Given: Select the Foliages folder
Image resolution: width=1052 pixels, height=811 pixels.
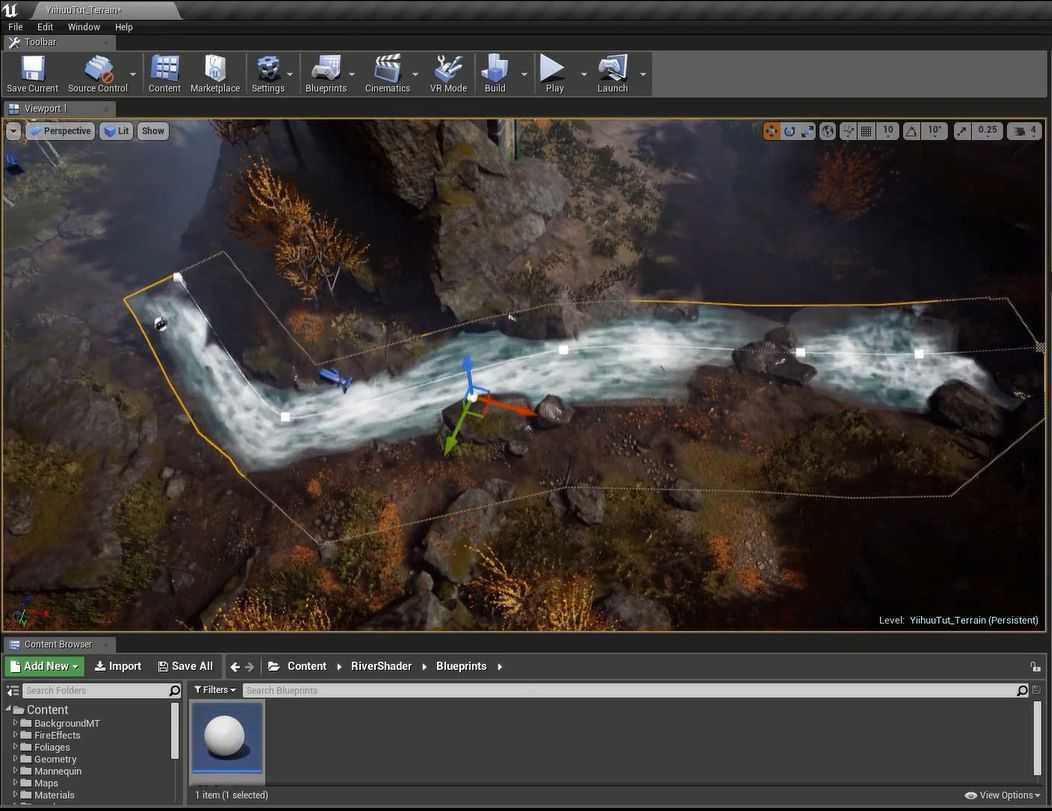Looking at the screenshot, I should click(52, 747).
